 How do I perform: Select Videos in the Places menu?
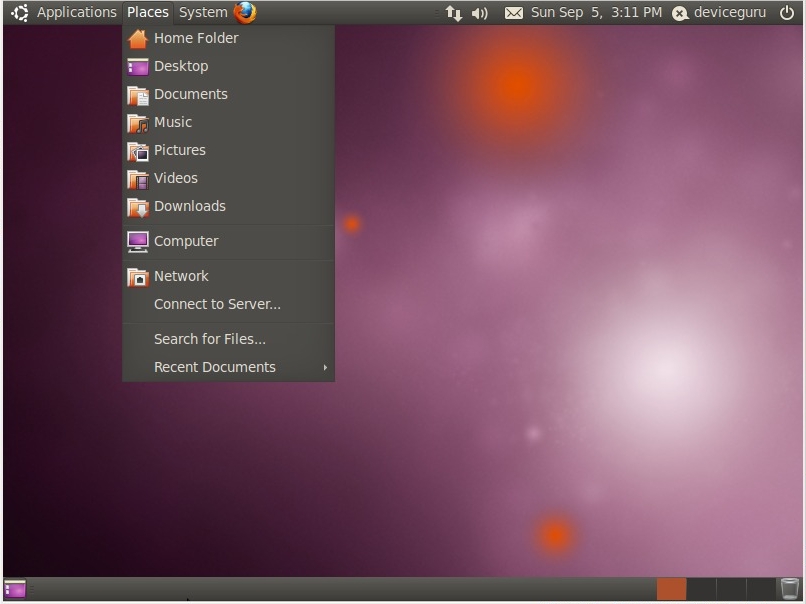coord(229,178)
